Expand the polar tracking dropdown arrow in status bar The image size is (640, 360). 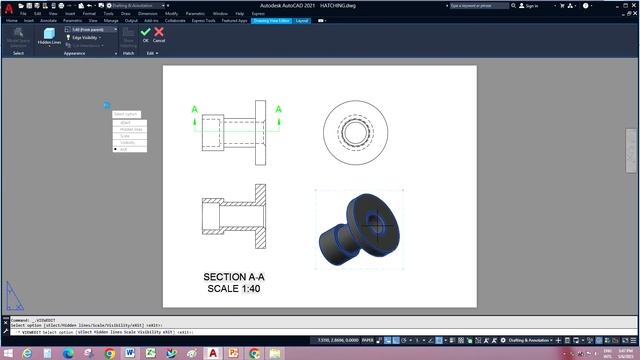point(410,340)
